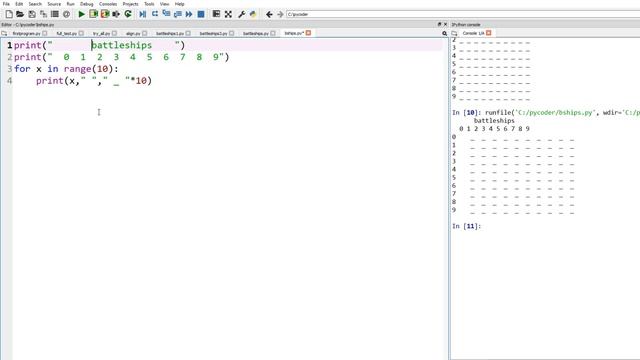The image size is (640, 360).
Task: Open the View menu
Action: coord(164,4)
